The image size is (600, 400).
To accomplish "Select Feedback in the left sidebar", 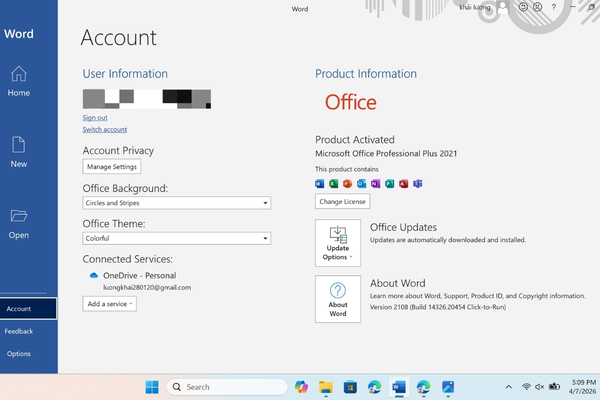I will point(19,331).
